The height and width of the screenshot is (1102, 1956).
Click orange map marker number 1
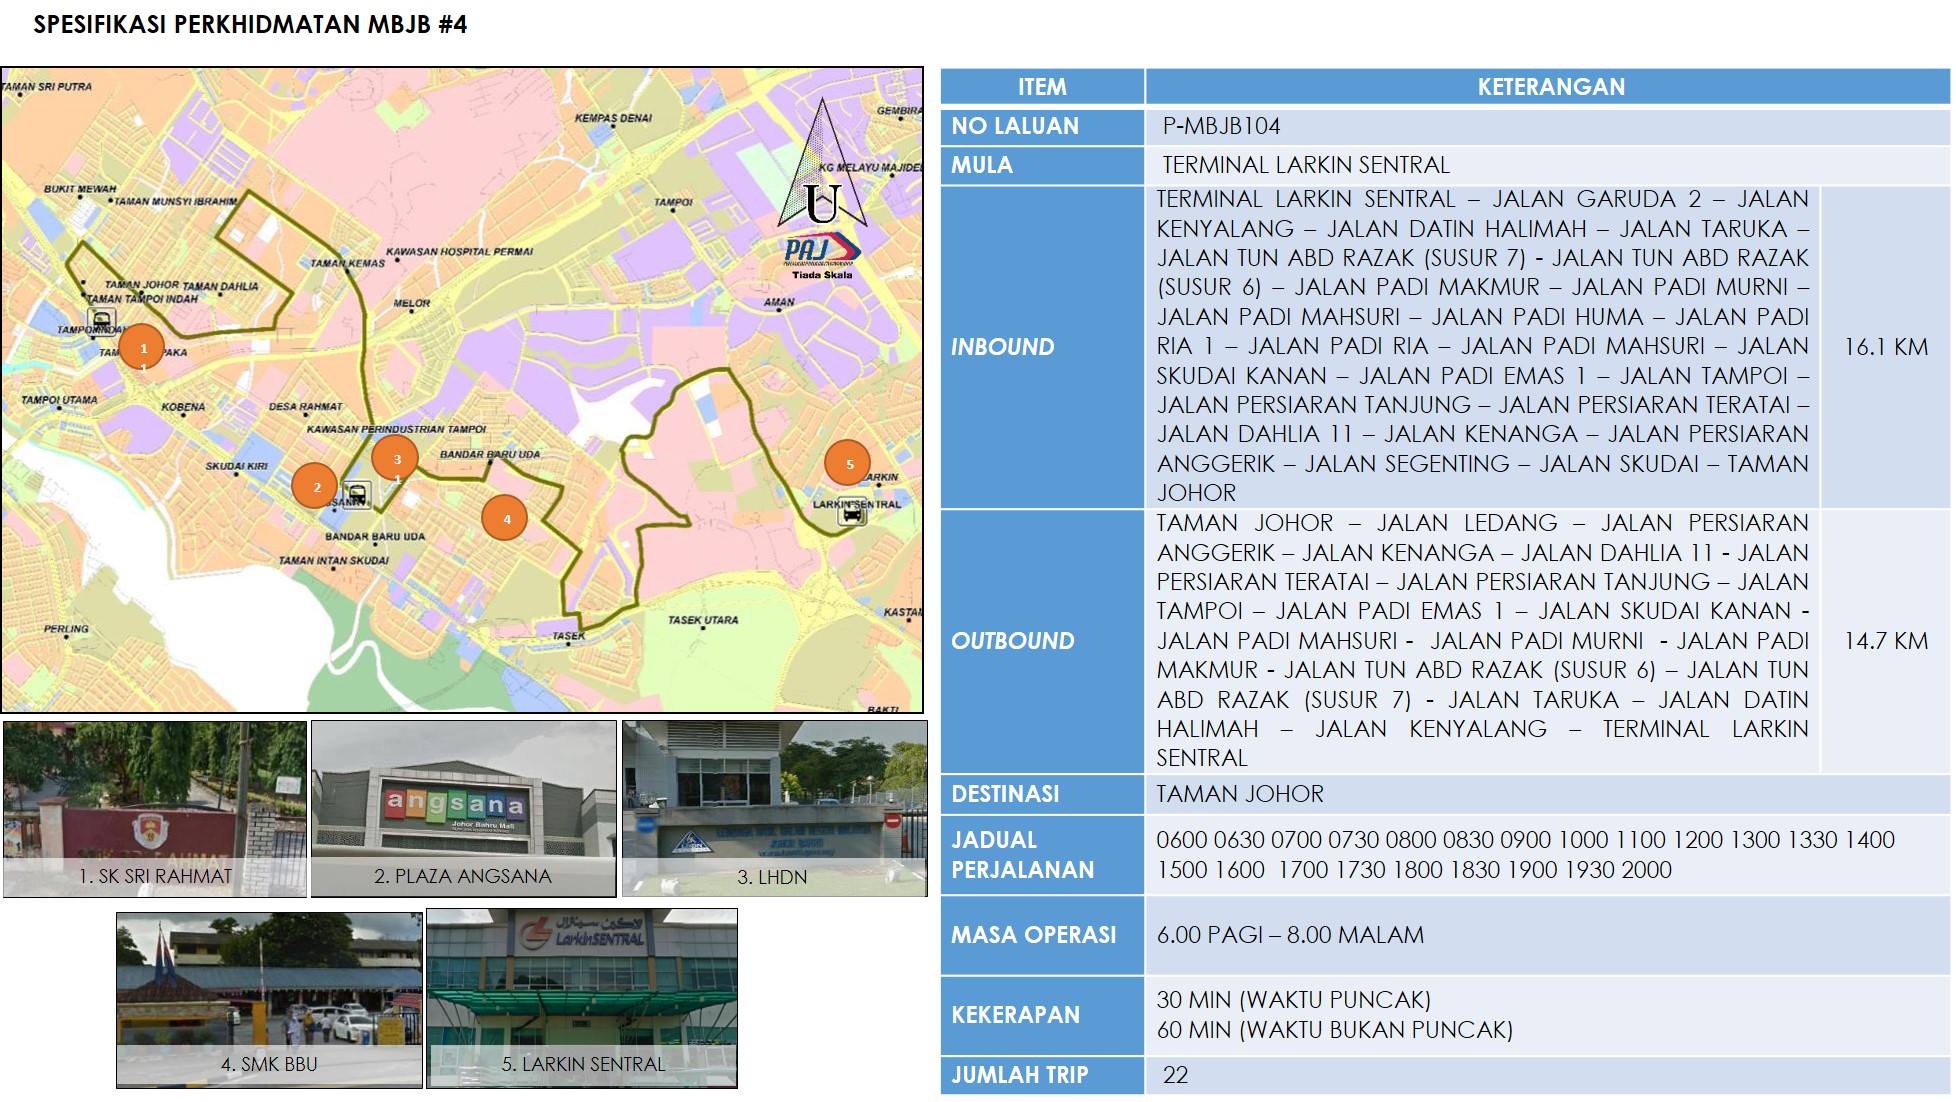(143, 347)
